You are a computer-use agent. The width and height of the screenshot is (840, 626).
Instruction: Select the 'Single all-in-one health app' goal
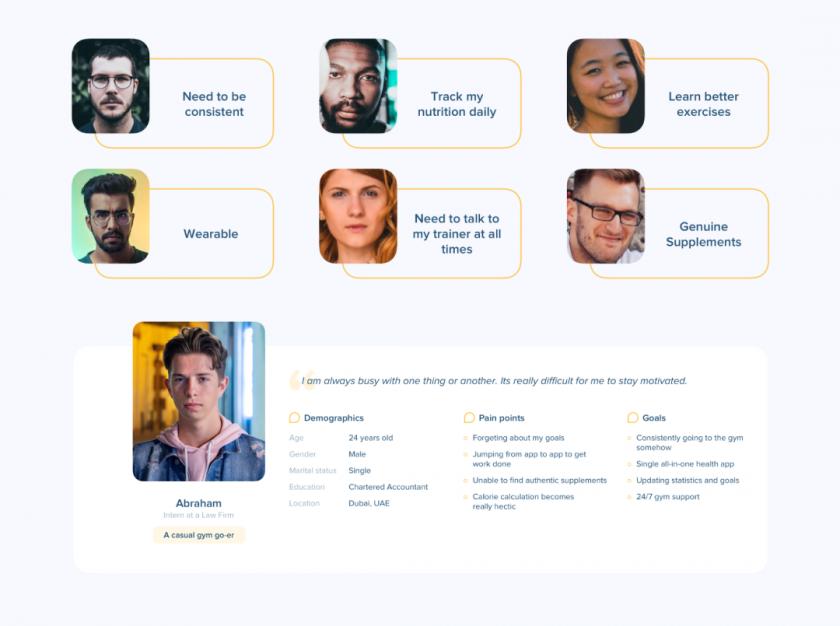685,464
